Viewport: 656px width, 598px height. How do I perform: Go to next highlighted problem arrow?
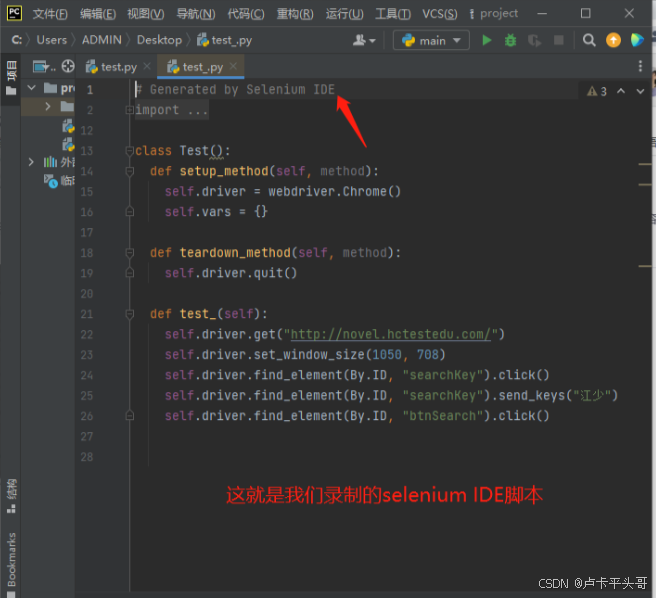pos(640,91)
